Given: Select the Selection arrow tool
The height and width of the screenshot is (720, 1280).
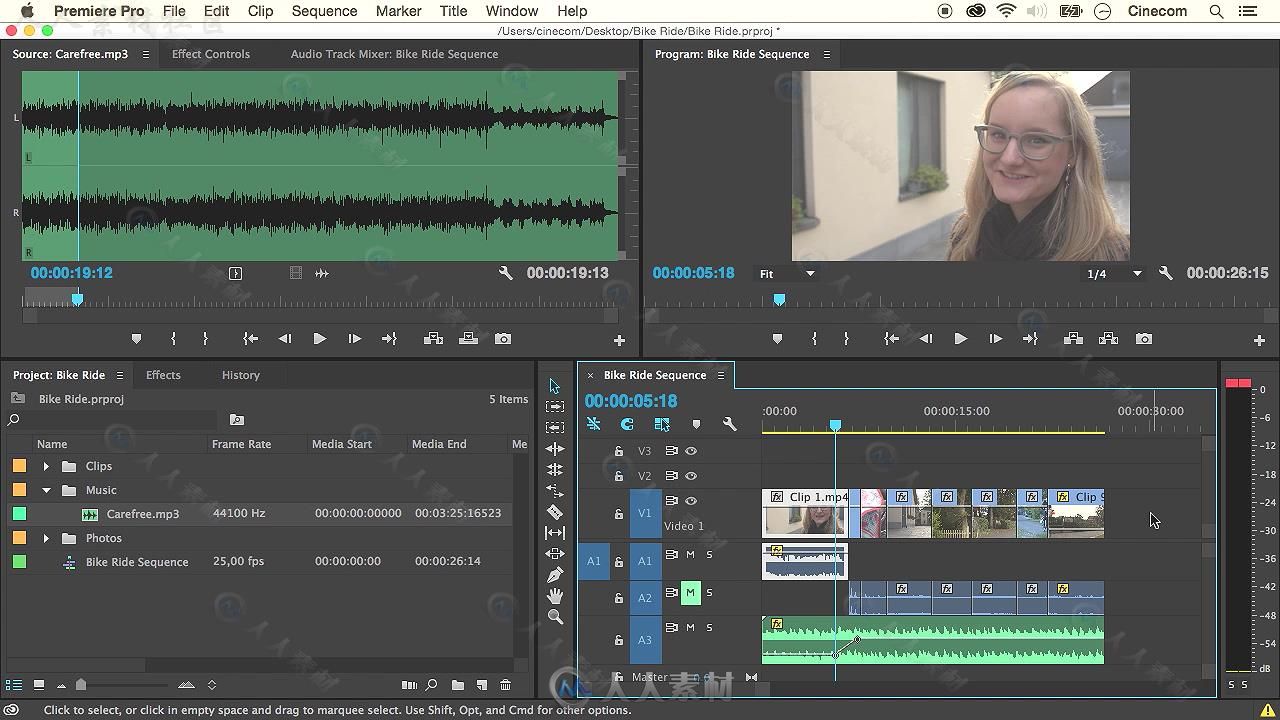Looking at the screenshot, I should click(555, 386).
